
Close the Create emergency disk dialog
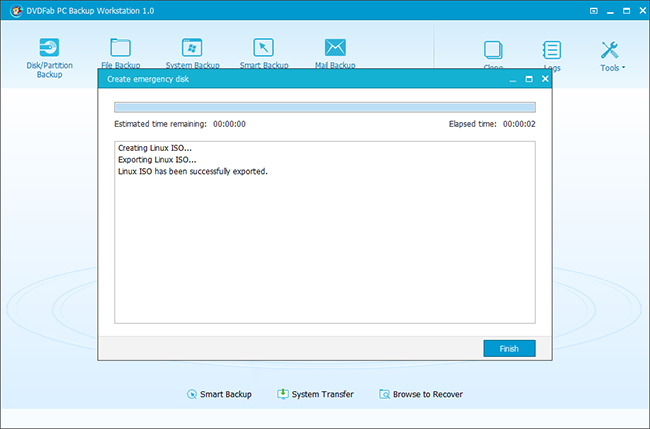click(545, 78)
